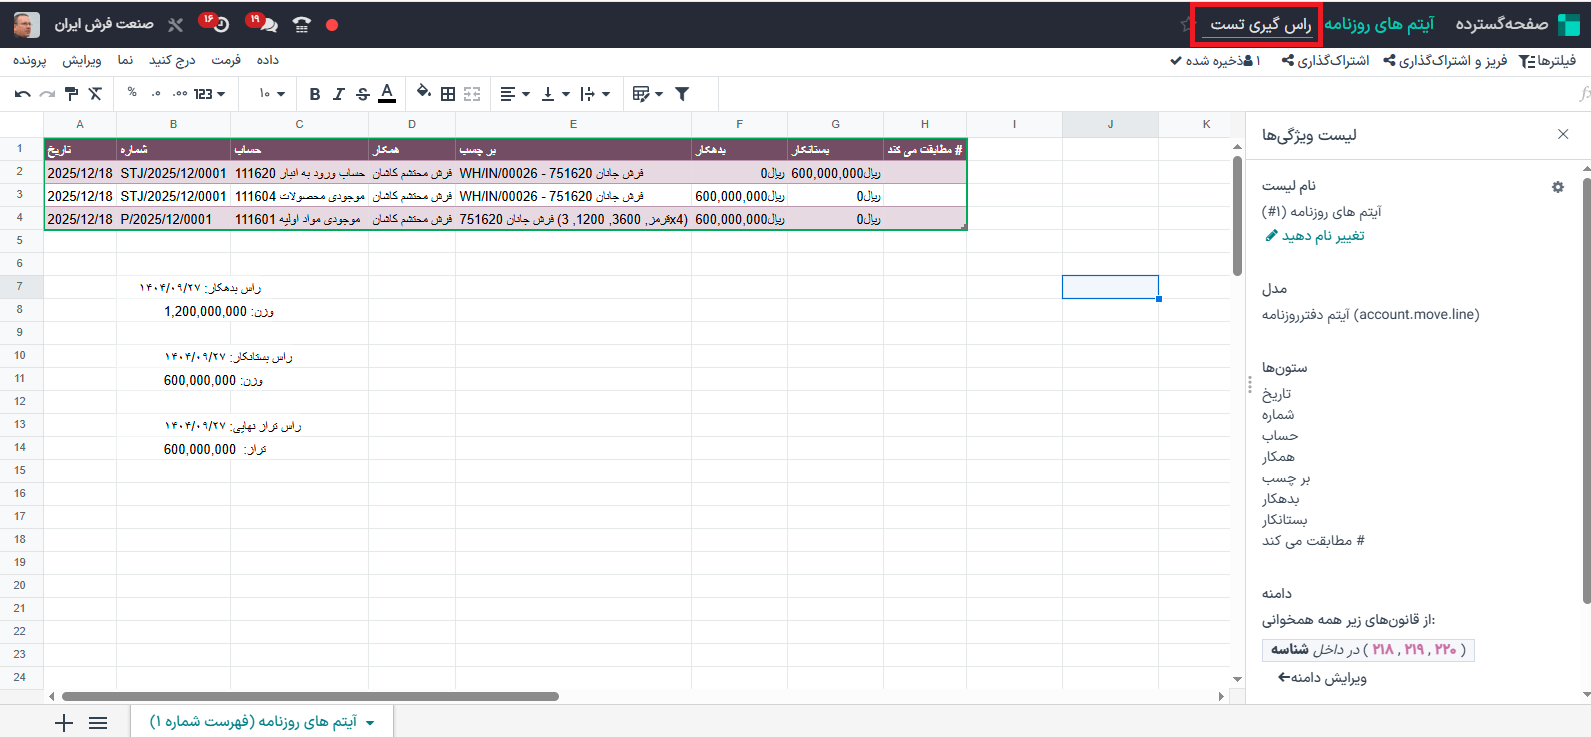Open the فرمت menu
The image size is (1591, 737).
[x=226, y=60]
